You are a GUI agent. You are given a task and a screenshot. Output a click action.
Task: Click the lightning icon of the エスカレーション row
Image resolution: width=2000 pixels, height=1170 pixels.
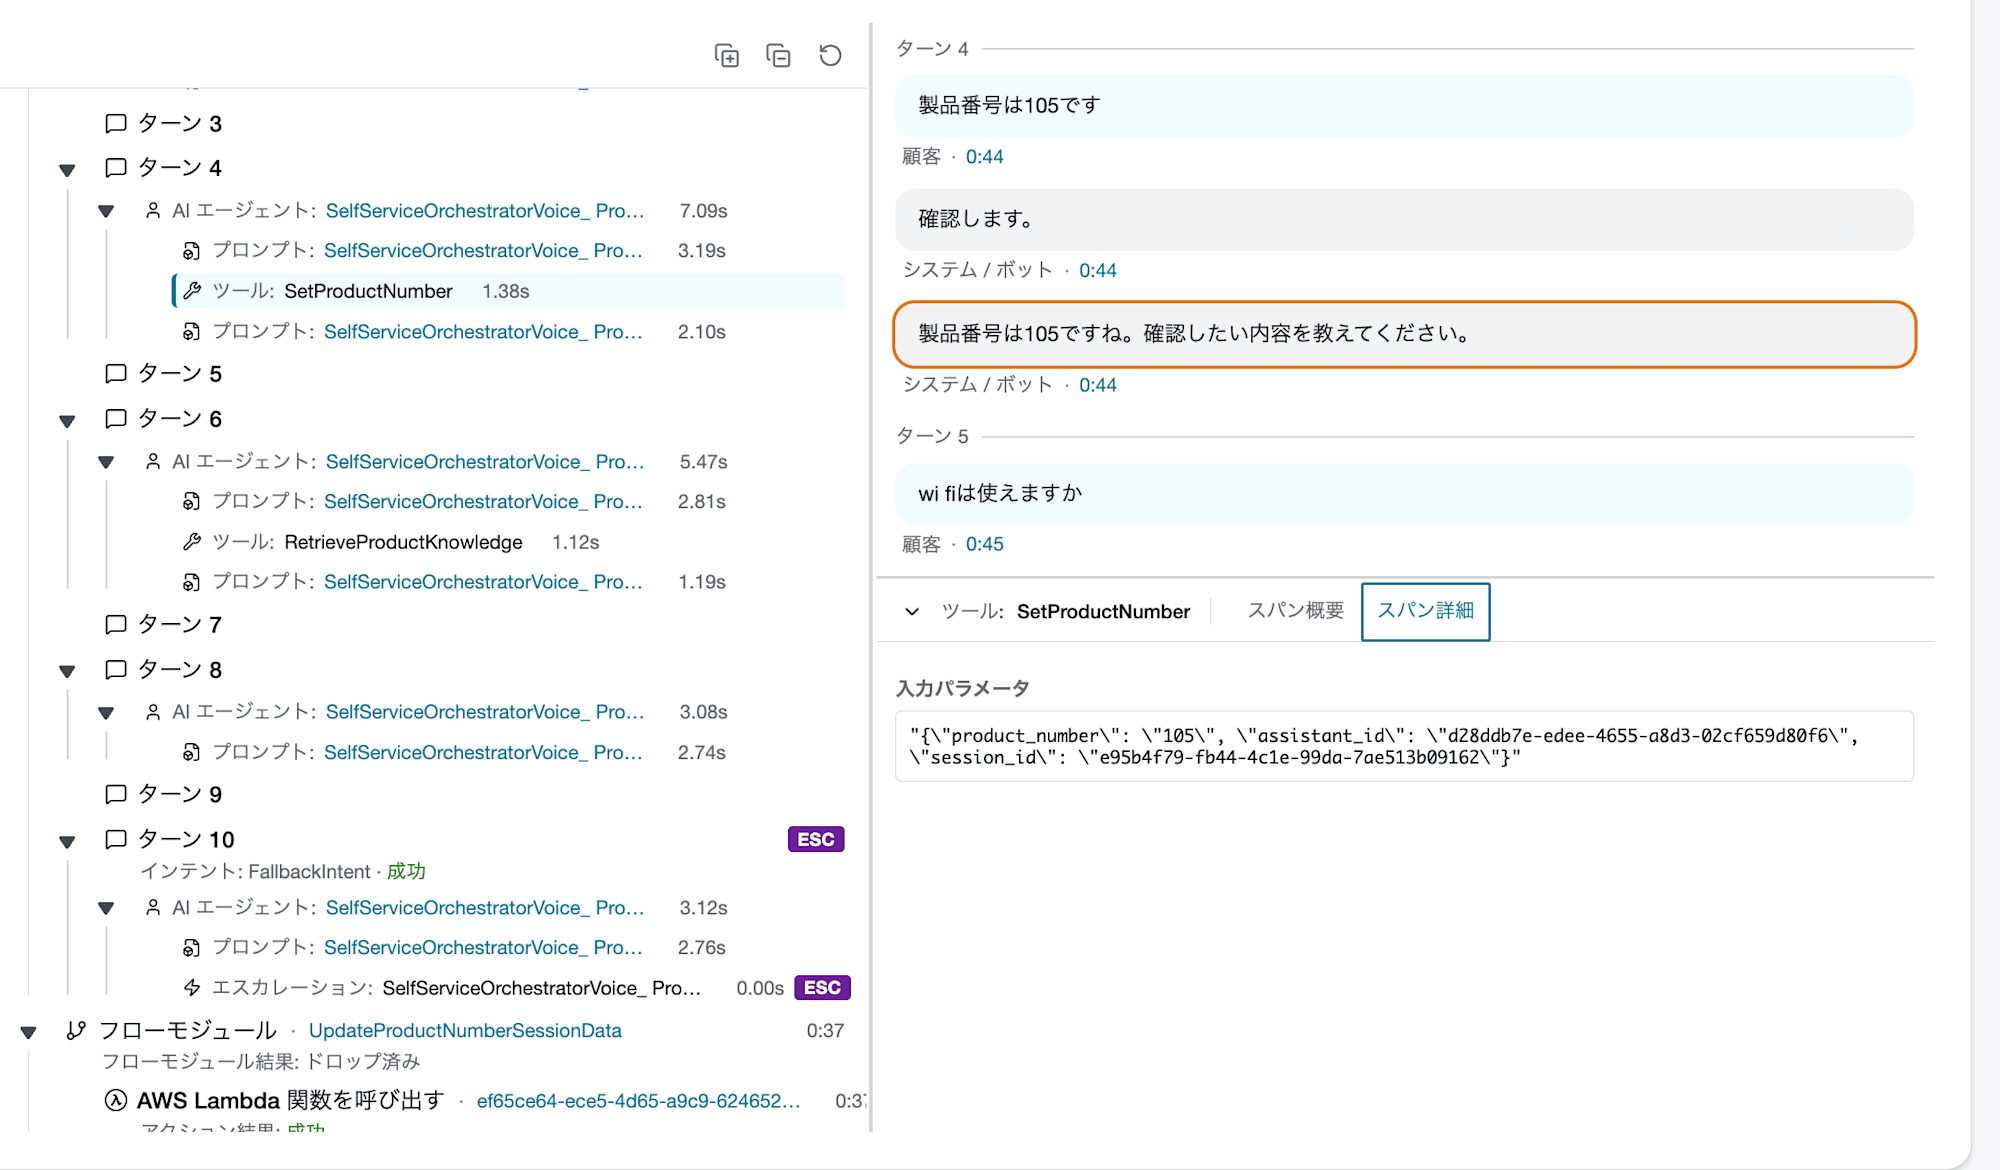pyautogui.click(x=192, y=988)
